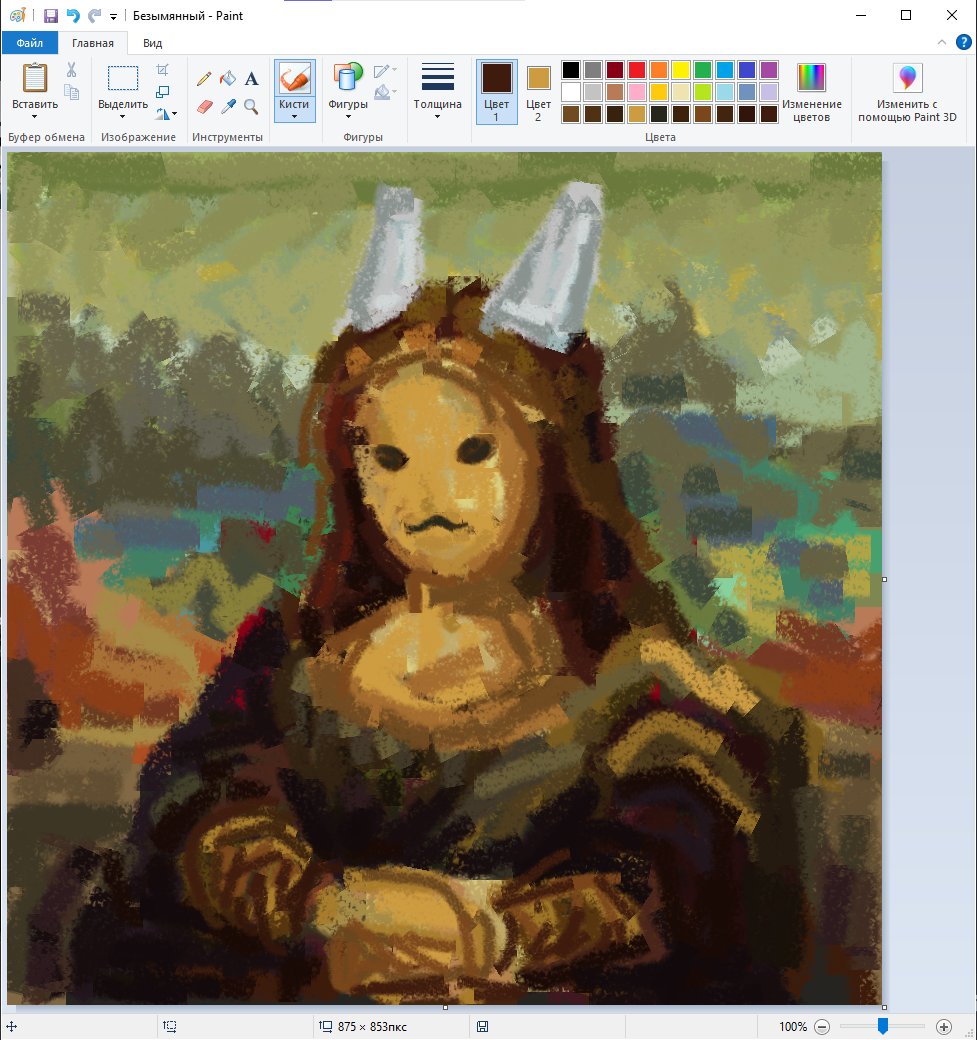Collapse the ribbon with the chevron
This screenshot has height=1040, width=977.
tap(942, 42)
